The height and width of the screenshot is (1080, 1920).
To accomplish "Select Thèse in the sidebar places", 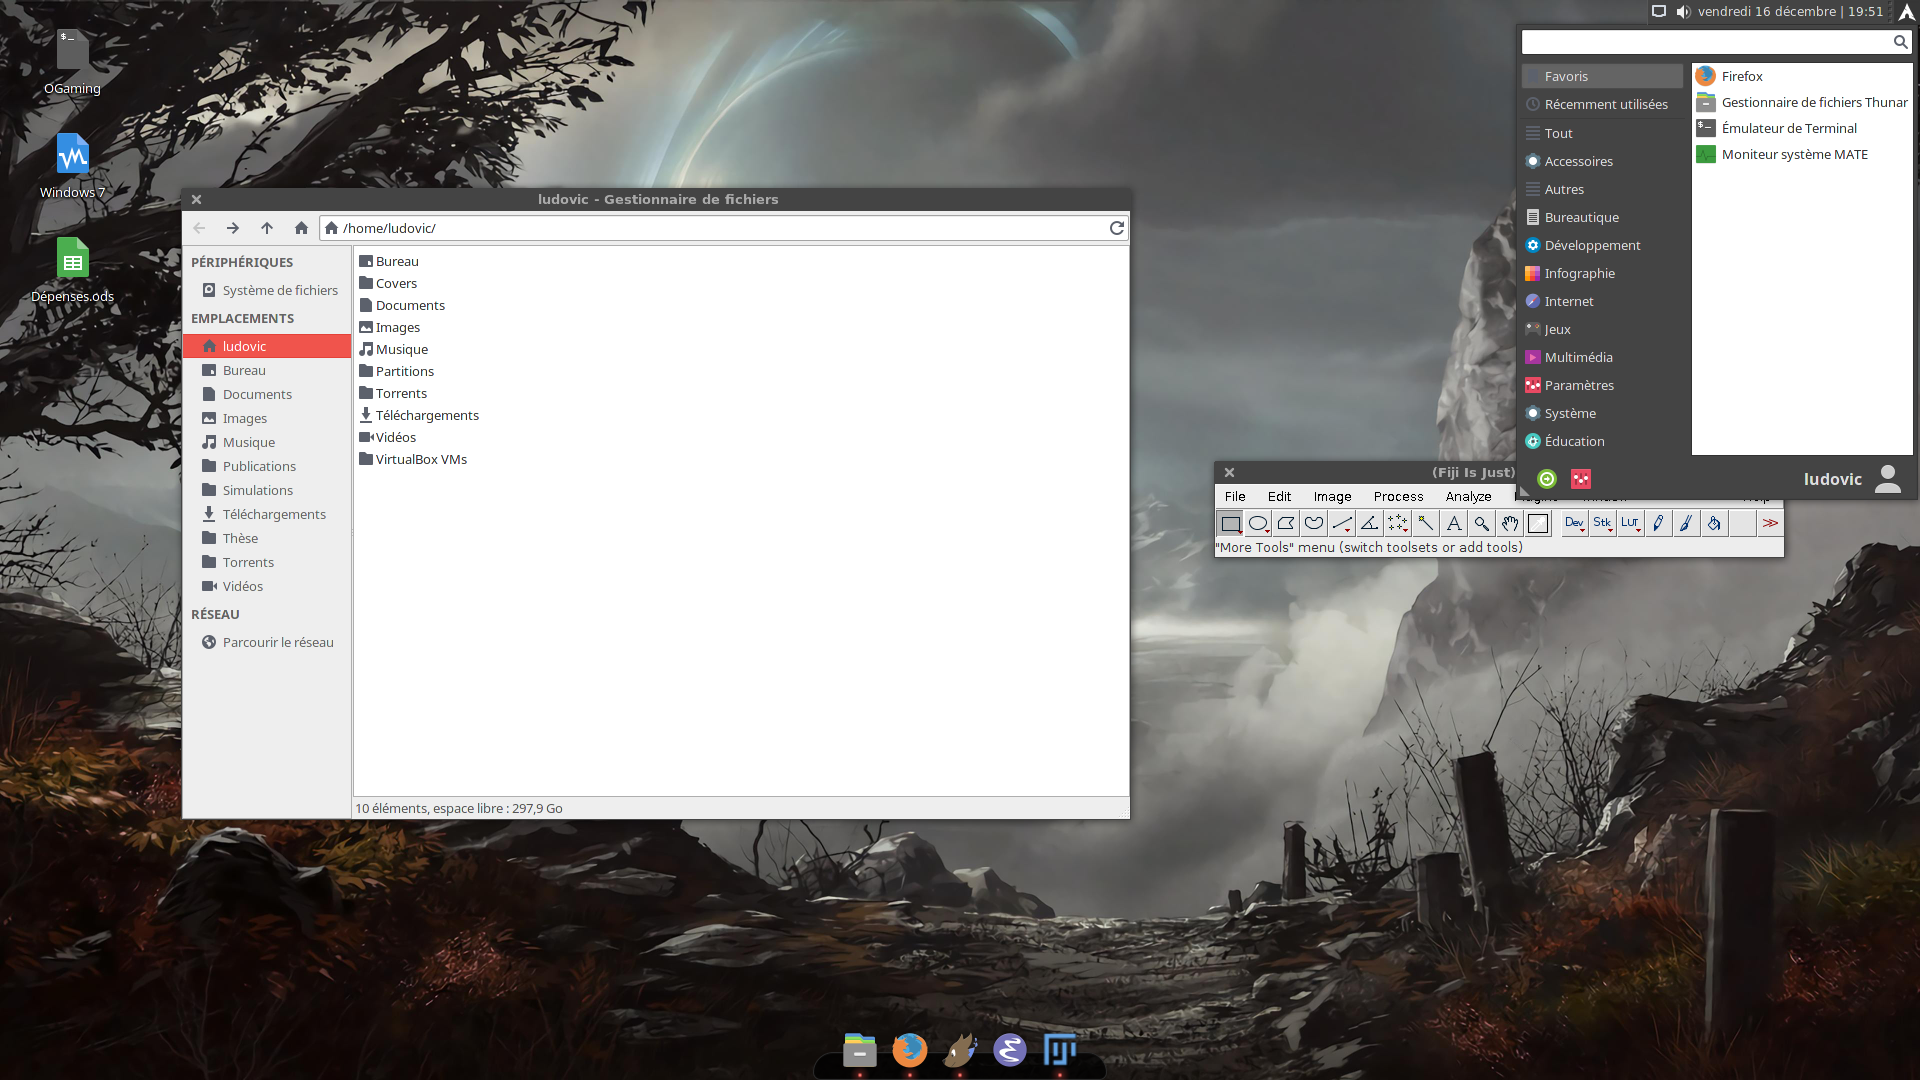I will click(x=267, y=538).
